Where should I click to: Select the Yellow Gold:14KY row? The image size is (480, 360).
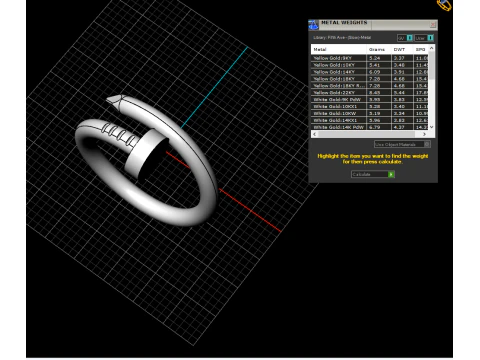coord(370,72)
